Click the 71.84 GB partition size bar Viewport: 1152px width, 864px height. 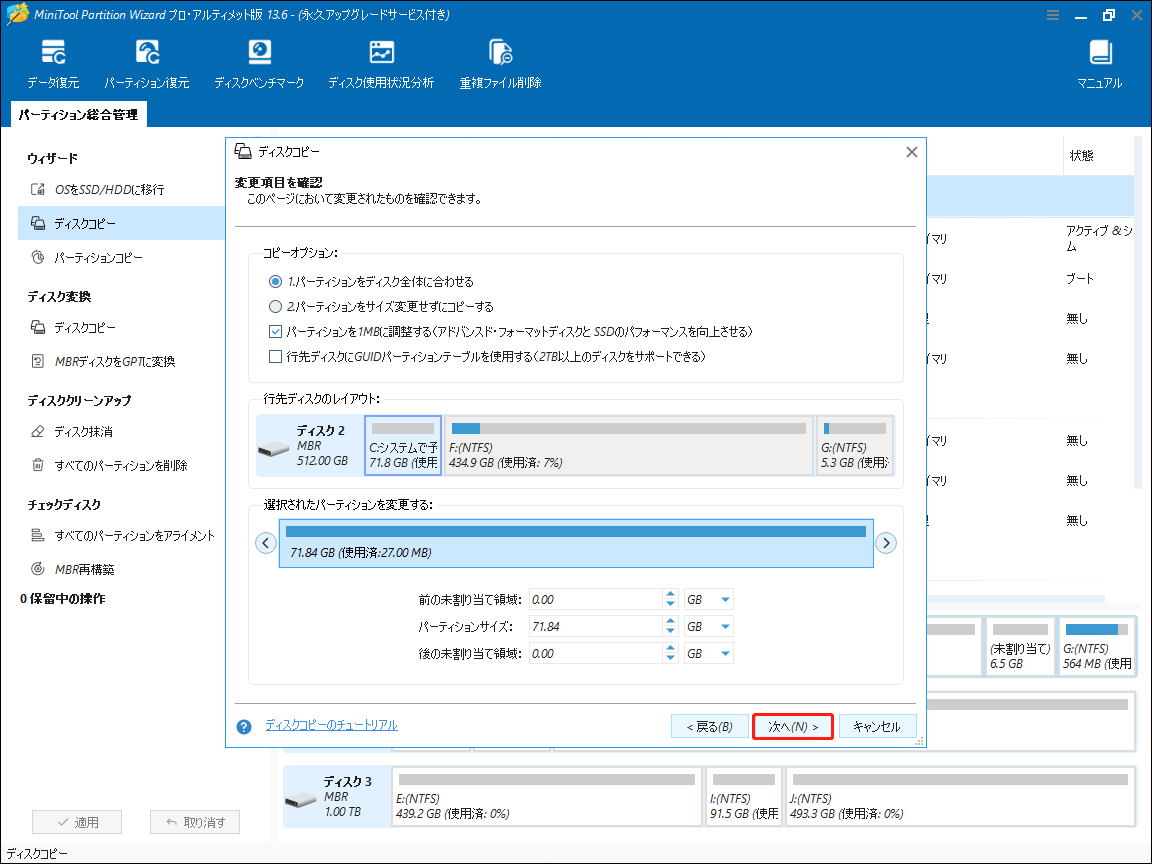coord(576,543)
